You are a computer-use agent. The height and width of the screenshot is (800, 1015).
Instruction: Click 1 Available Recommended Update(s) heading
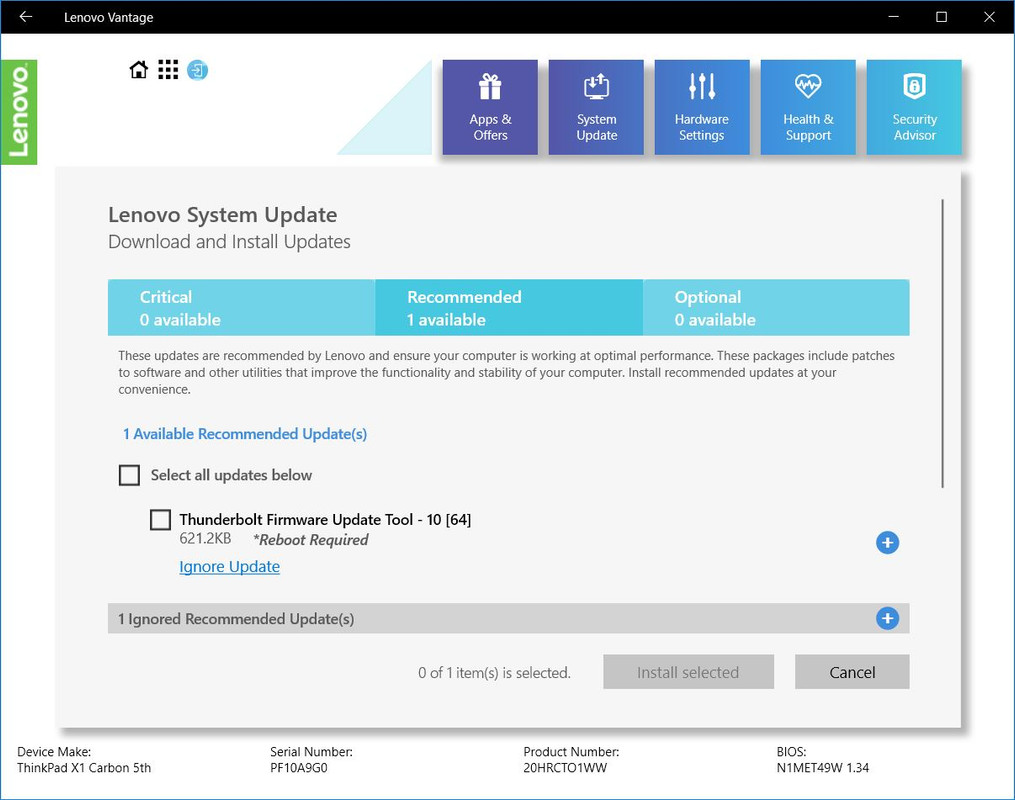[245, 434]
